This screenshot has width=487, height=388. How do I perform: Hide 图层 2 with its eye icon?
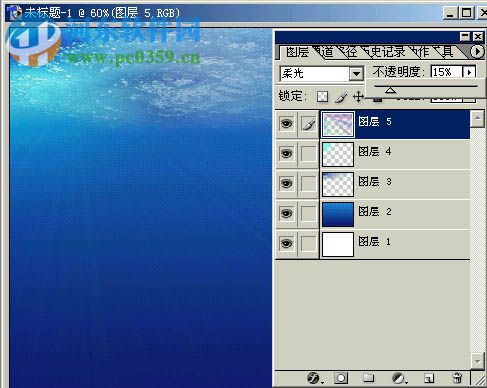pos(286,213)
